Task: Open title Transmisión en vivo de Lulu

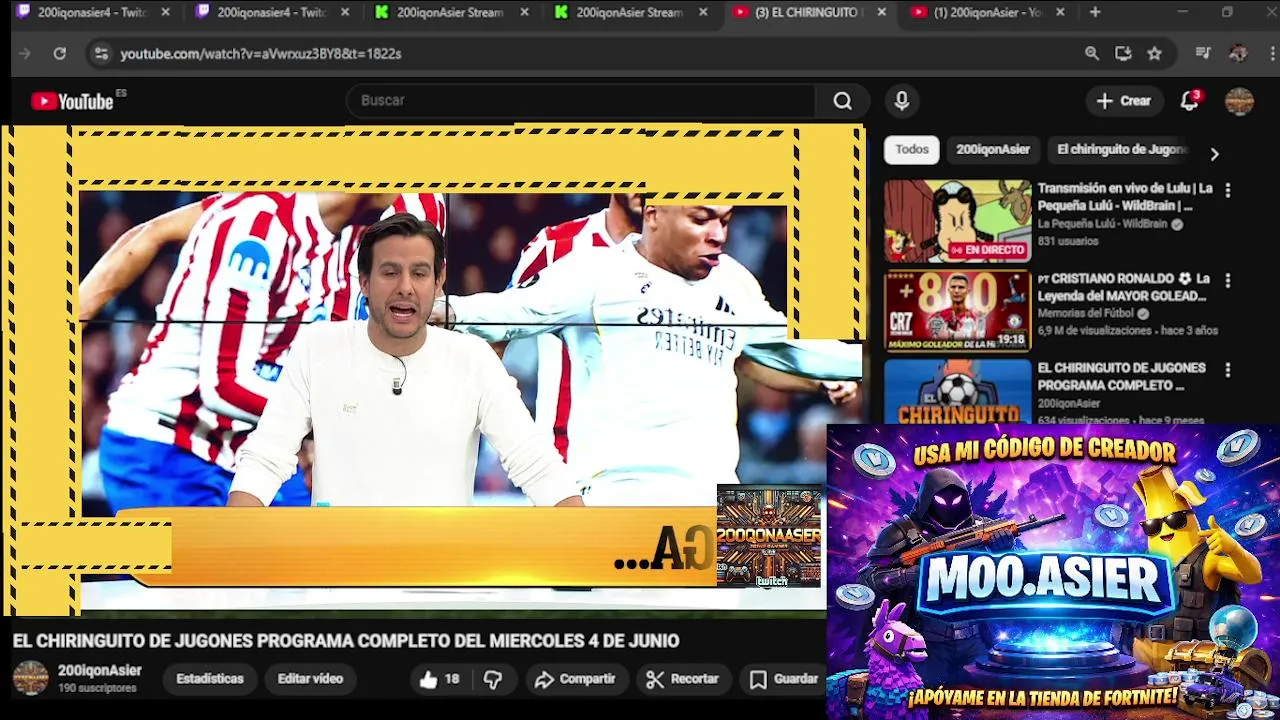Action: coord(1125,197)
